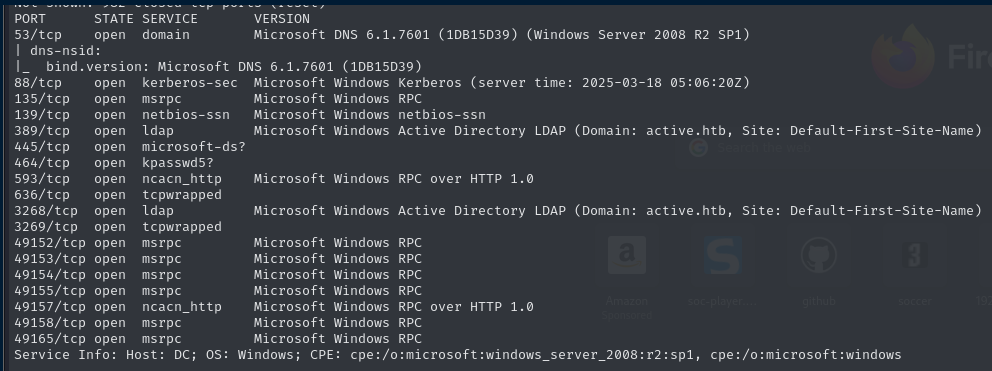Click the 53/tcp port entry
Image resolution: width=992 pixels, height=371 pixels.
click(x=38, y=35)
